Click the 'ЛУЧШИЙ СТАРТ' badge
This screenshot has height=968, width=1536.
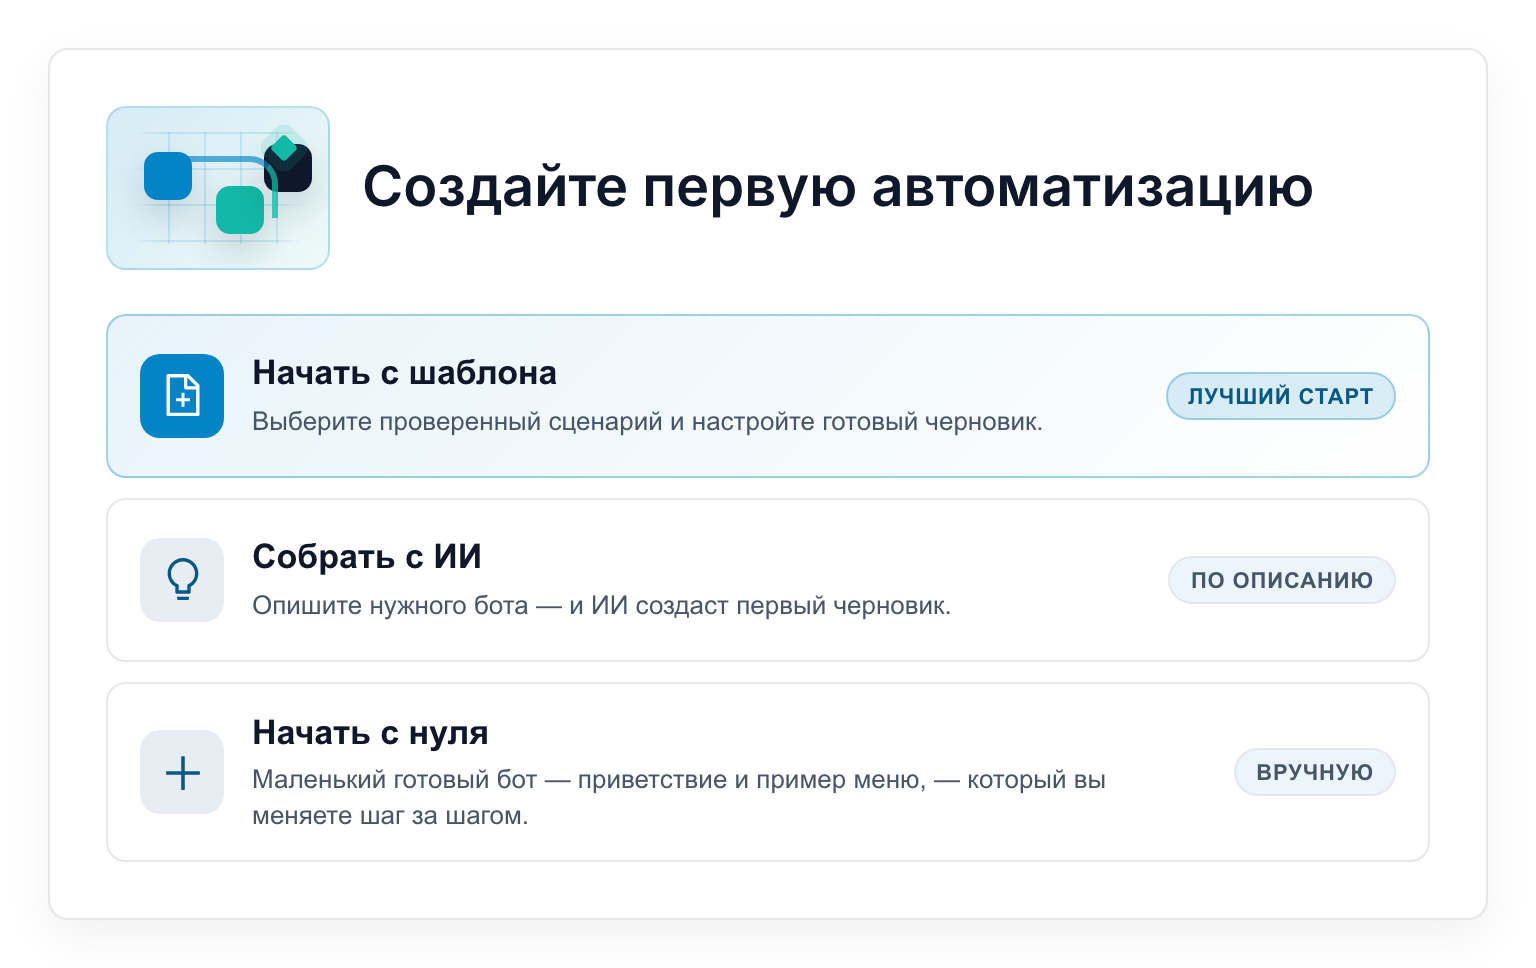[x=1281, y=396]
